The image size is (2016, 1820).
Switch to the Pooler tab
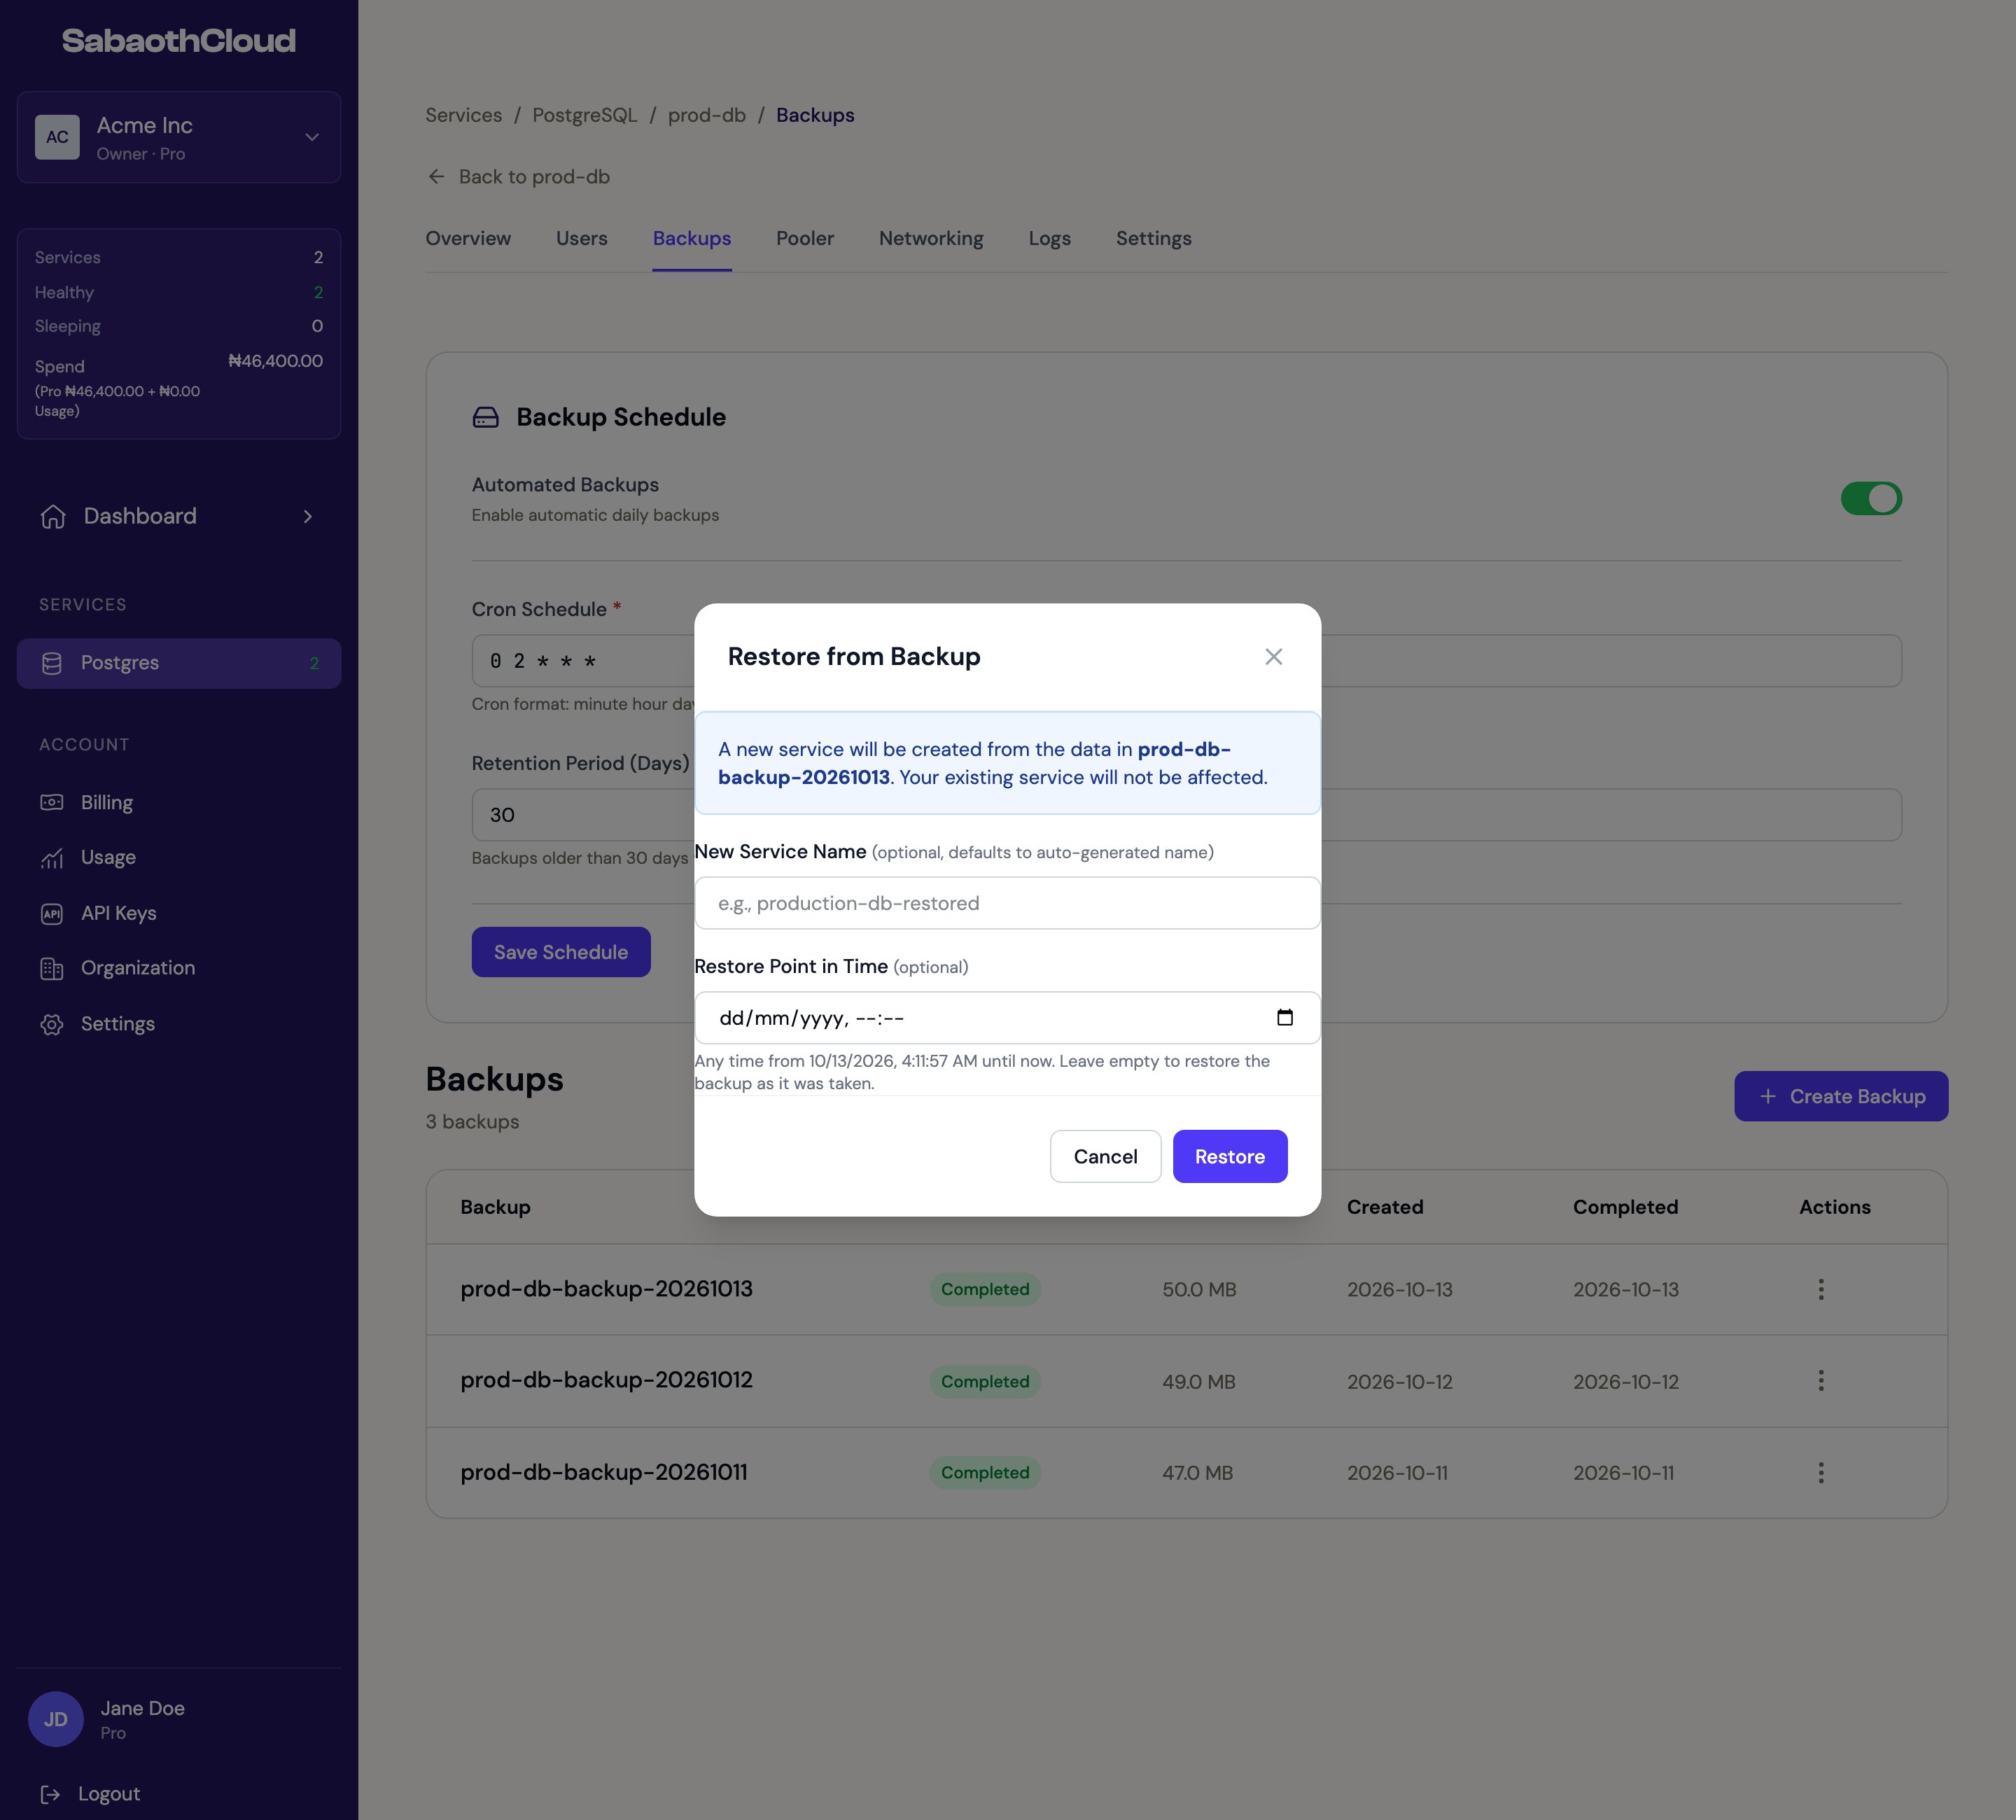tap(805, 238)
